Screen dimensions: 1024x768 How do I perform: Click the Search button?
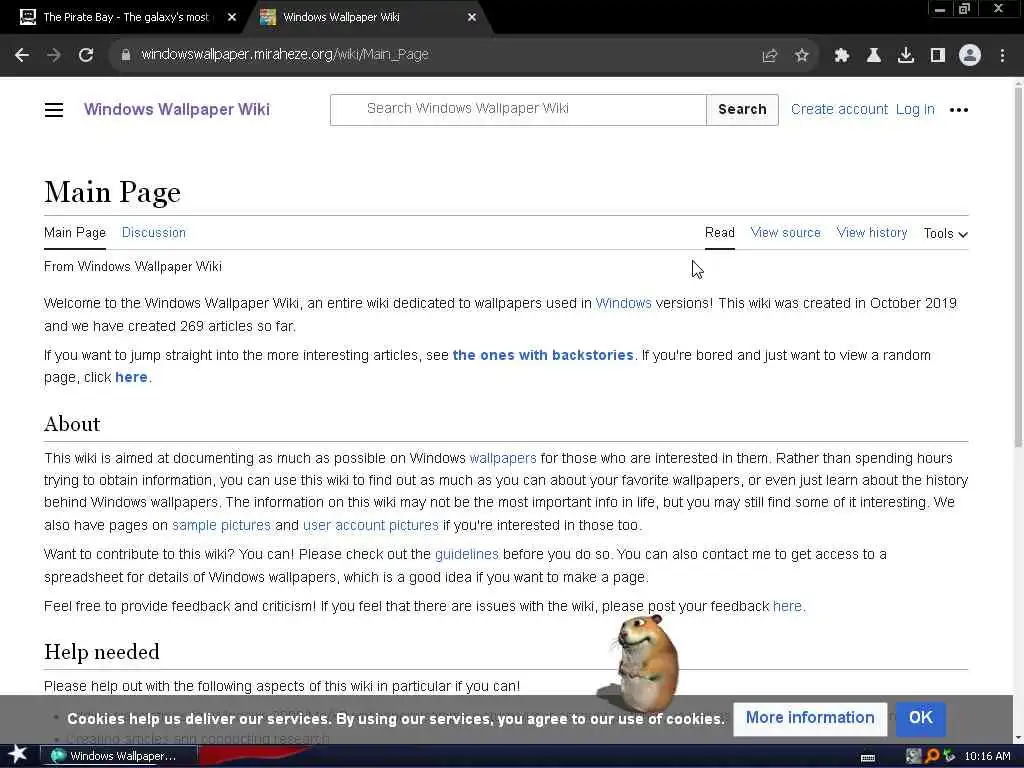[742, 110]
